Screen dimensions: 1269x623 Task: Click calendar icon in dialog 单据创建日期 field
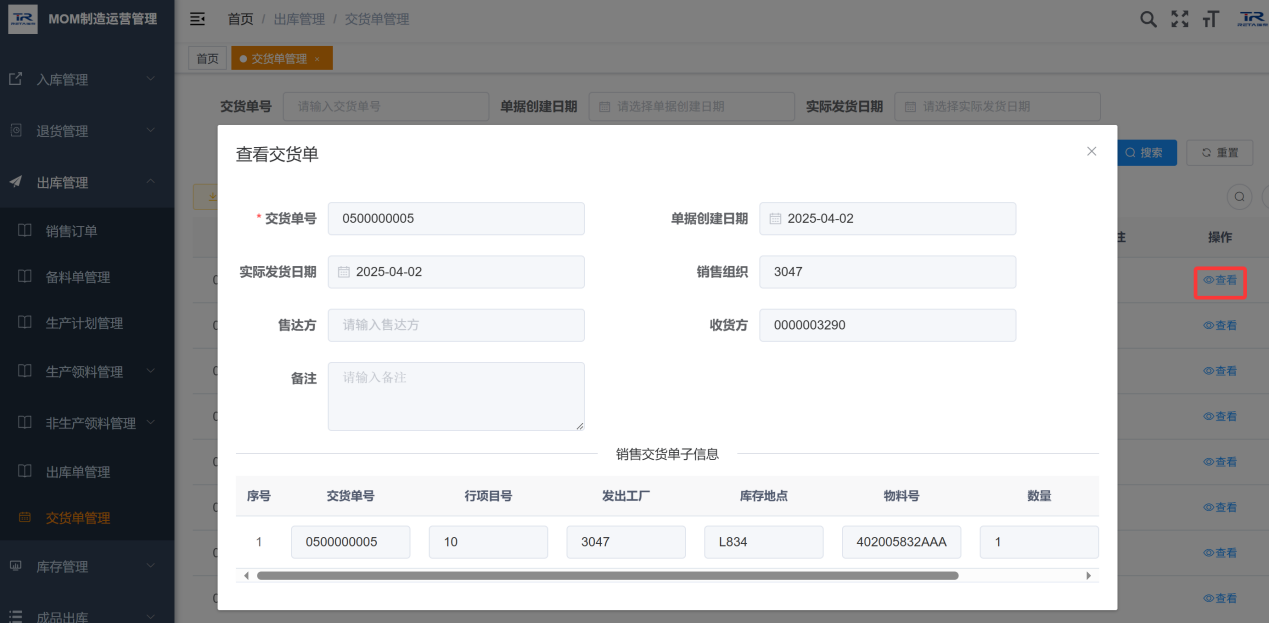(x=776, y=218)
